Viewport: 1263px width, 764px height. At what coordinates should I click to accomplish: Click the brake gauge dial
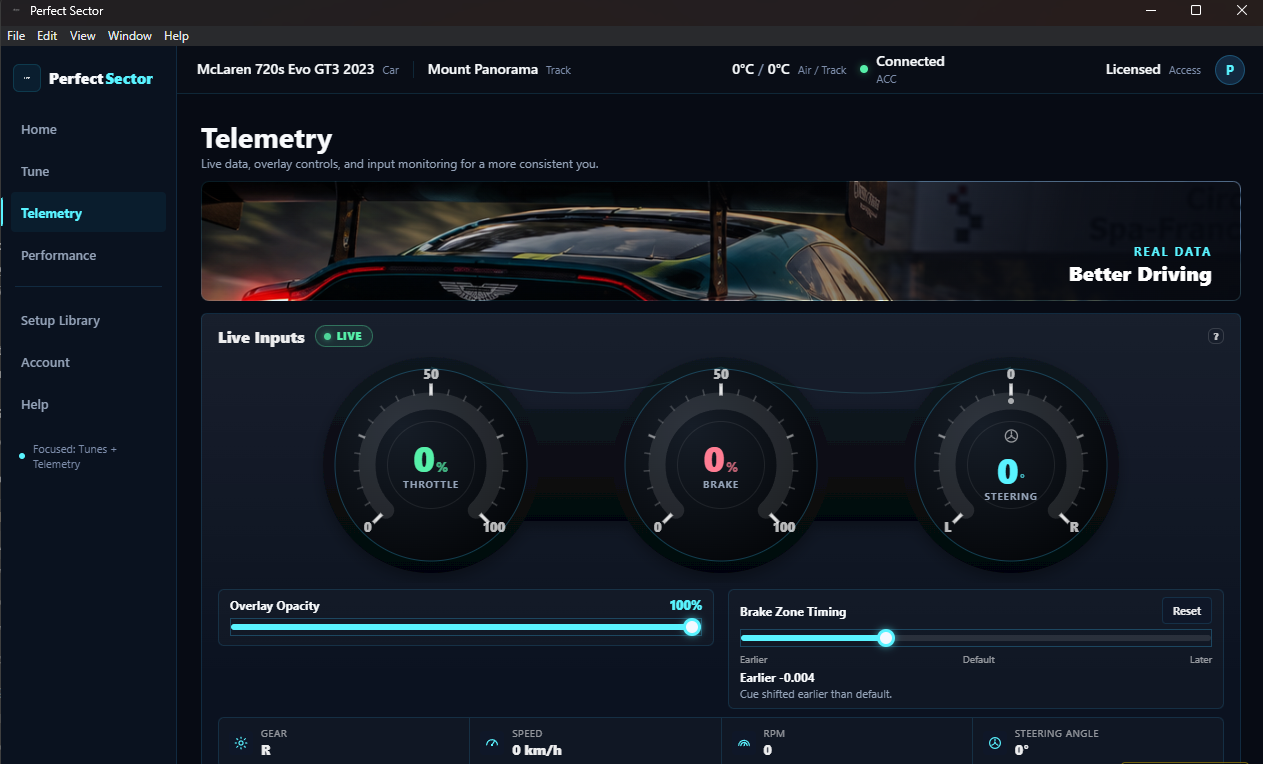[x=721, y=464]
